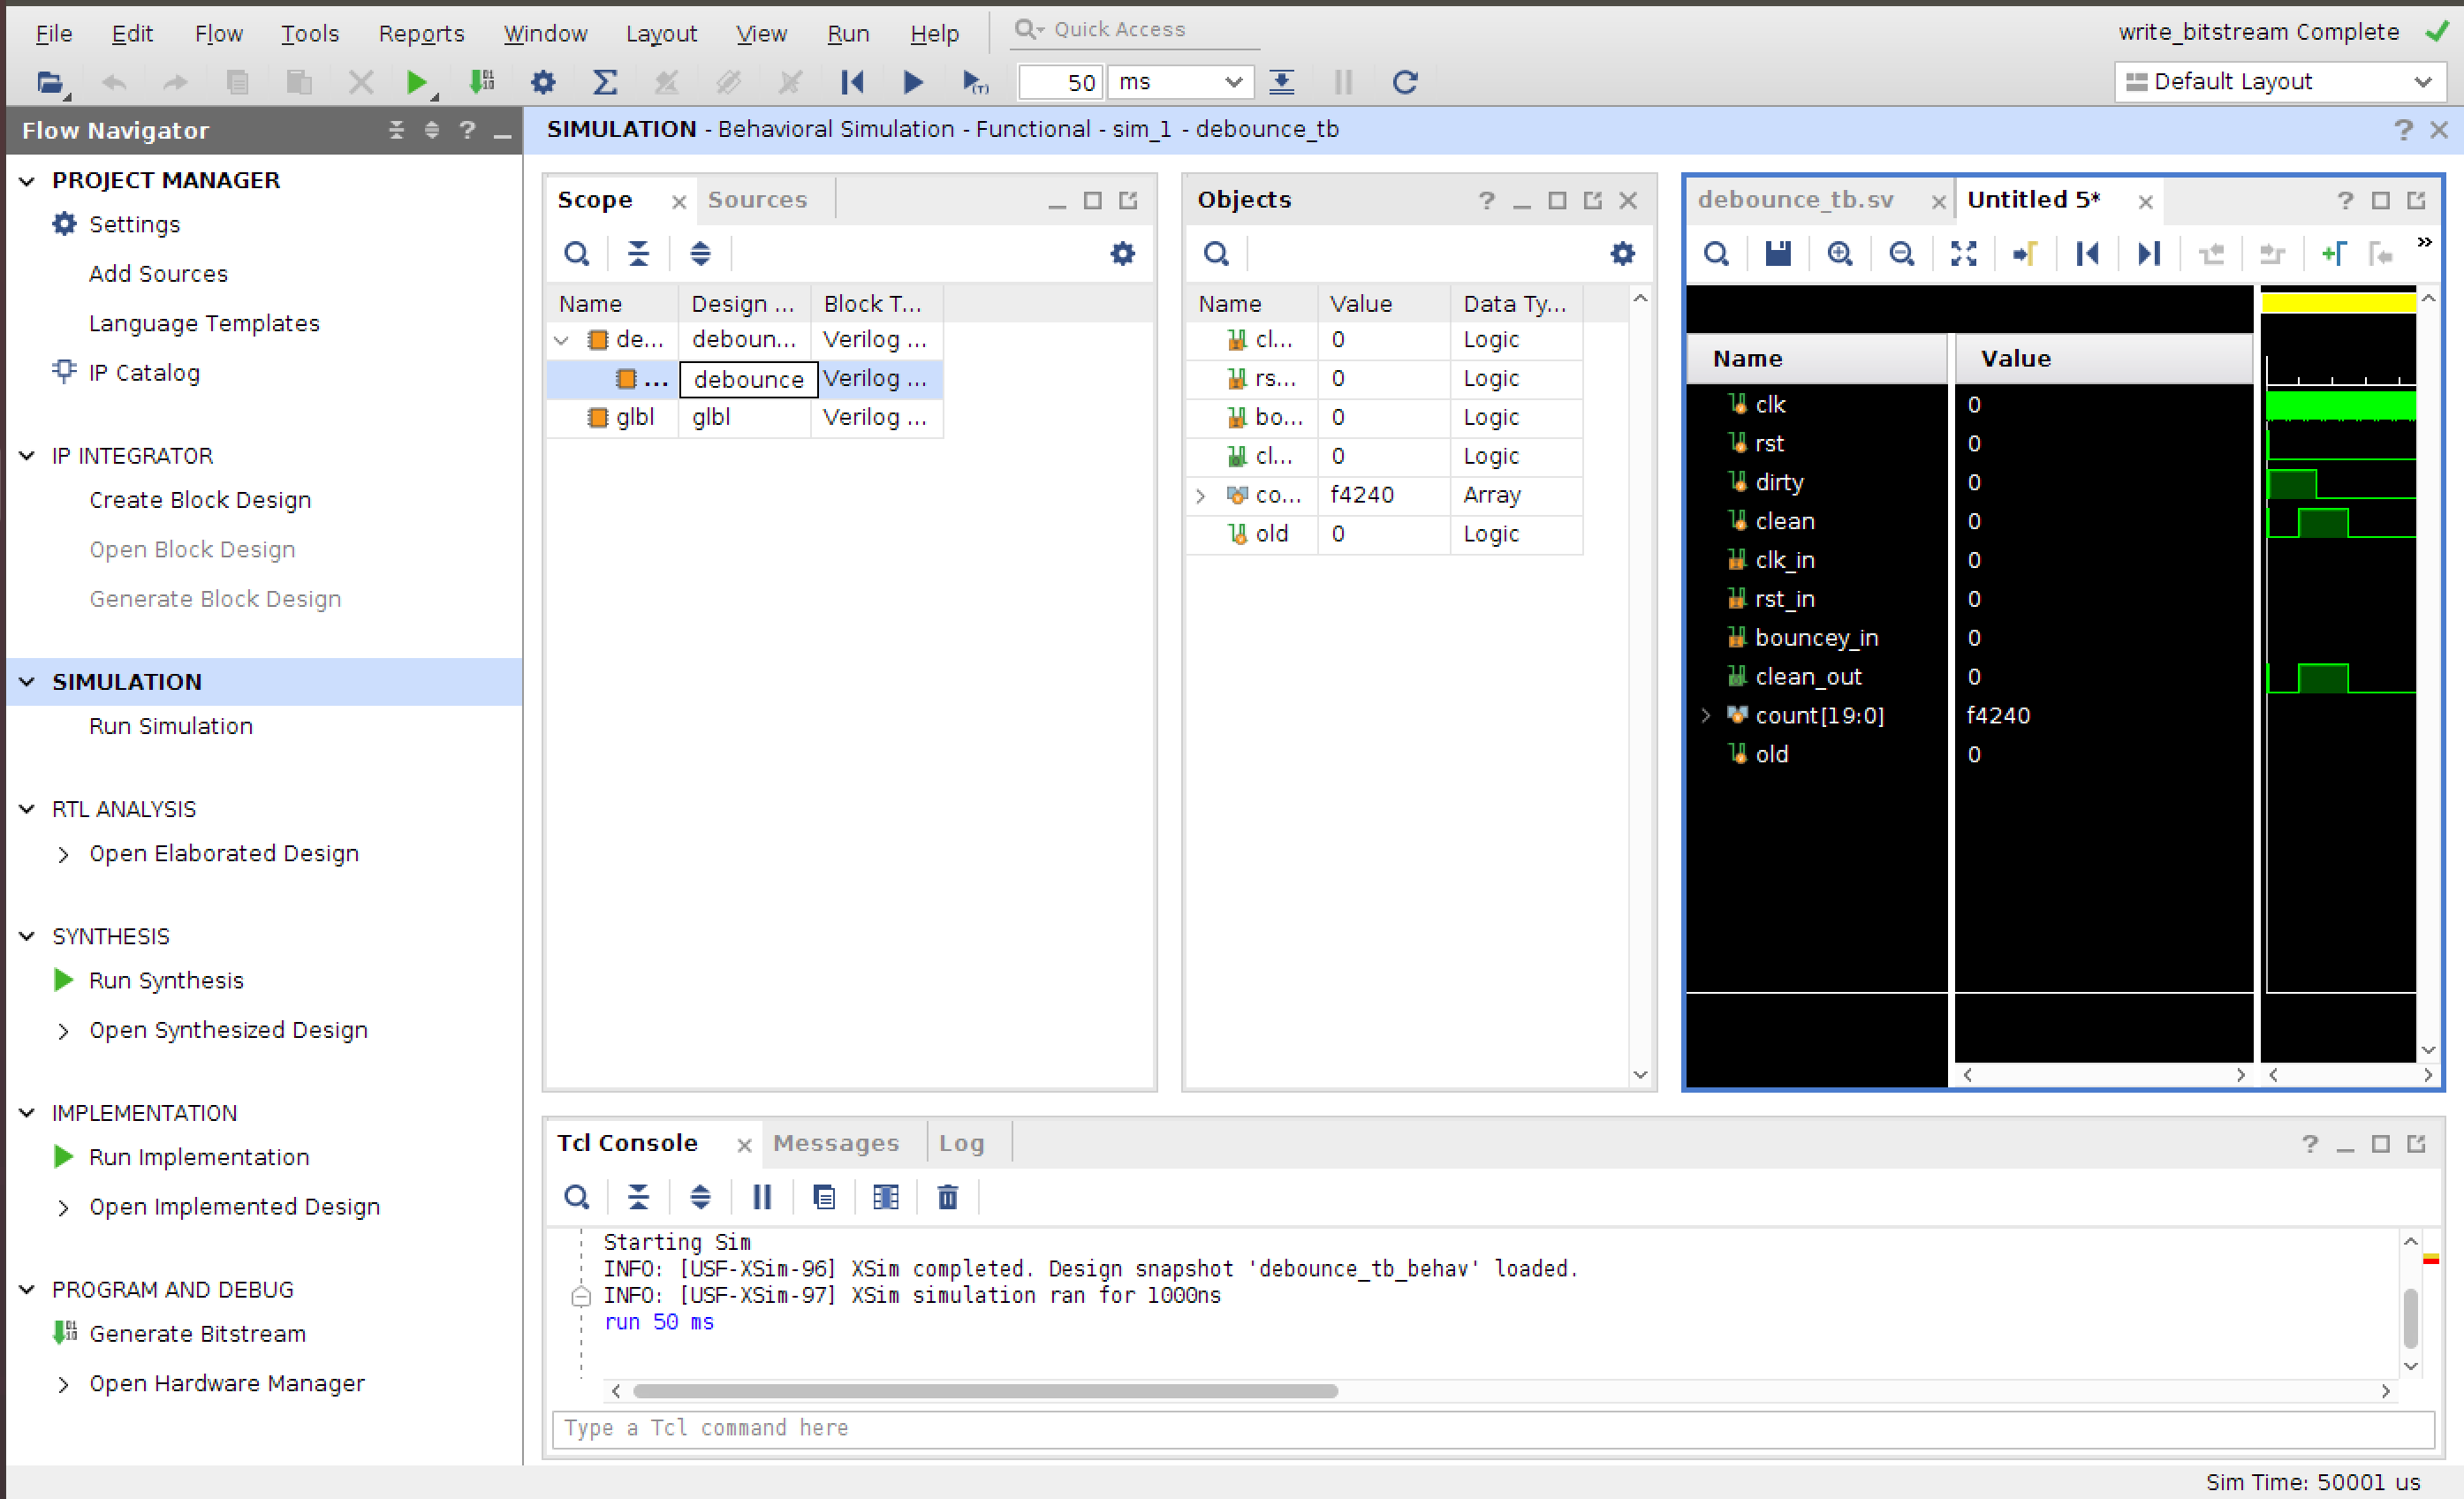Open the Reports menu
Viewport: 2464px width, 1499px height.
point(421,34)
